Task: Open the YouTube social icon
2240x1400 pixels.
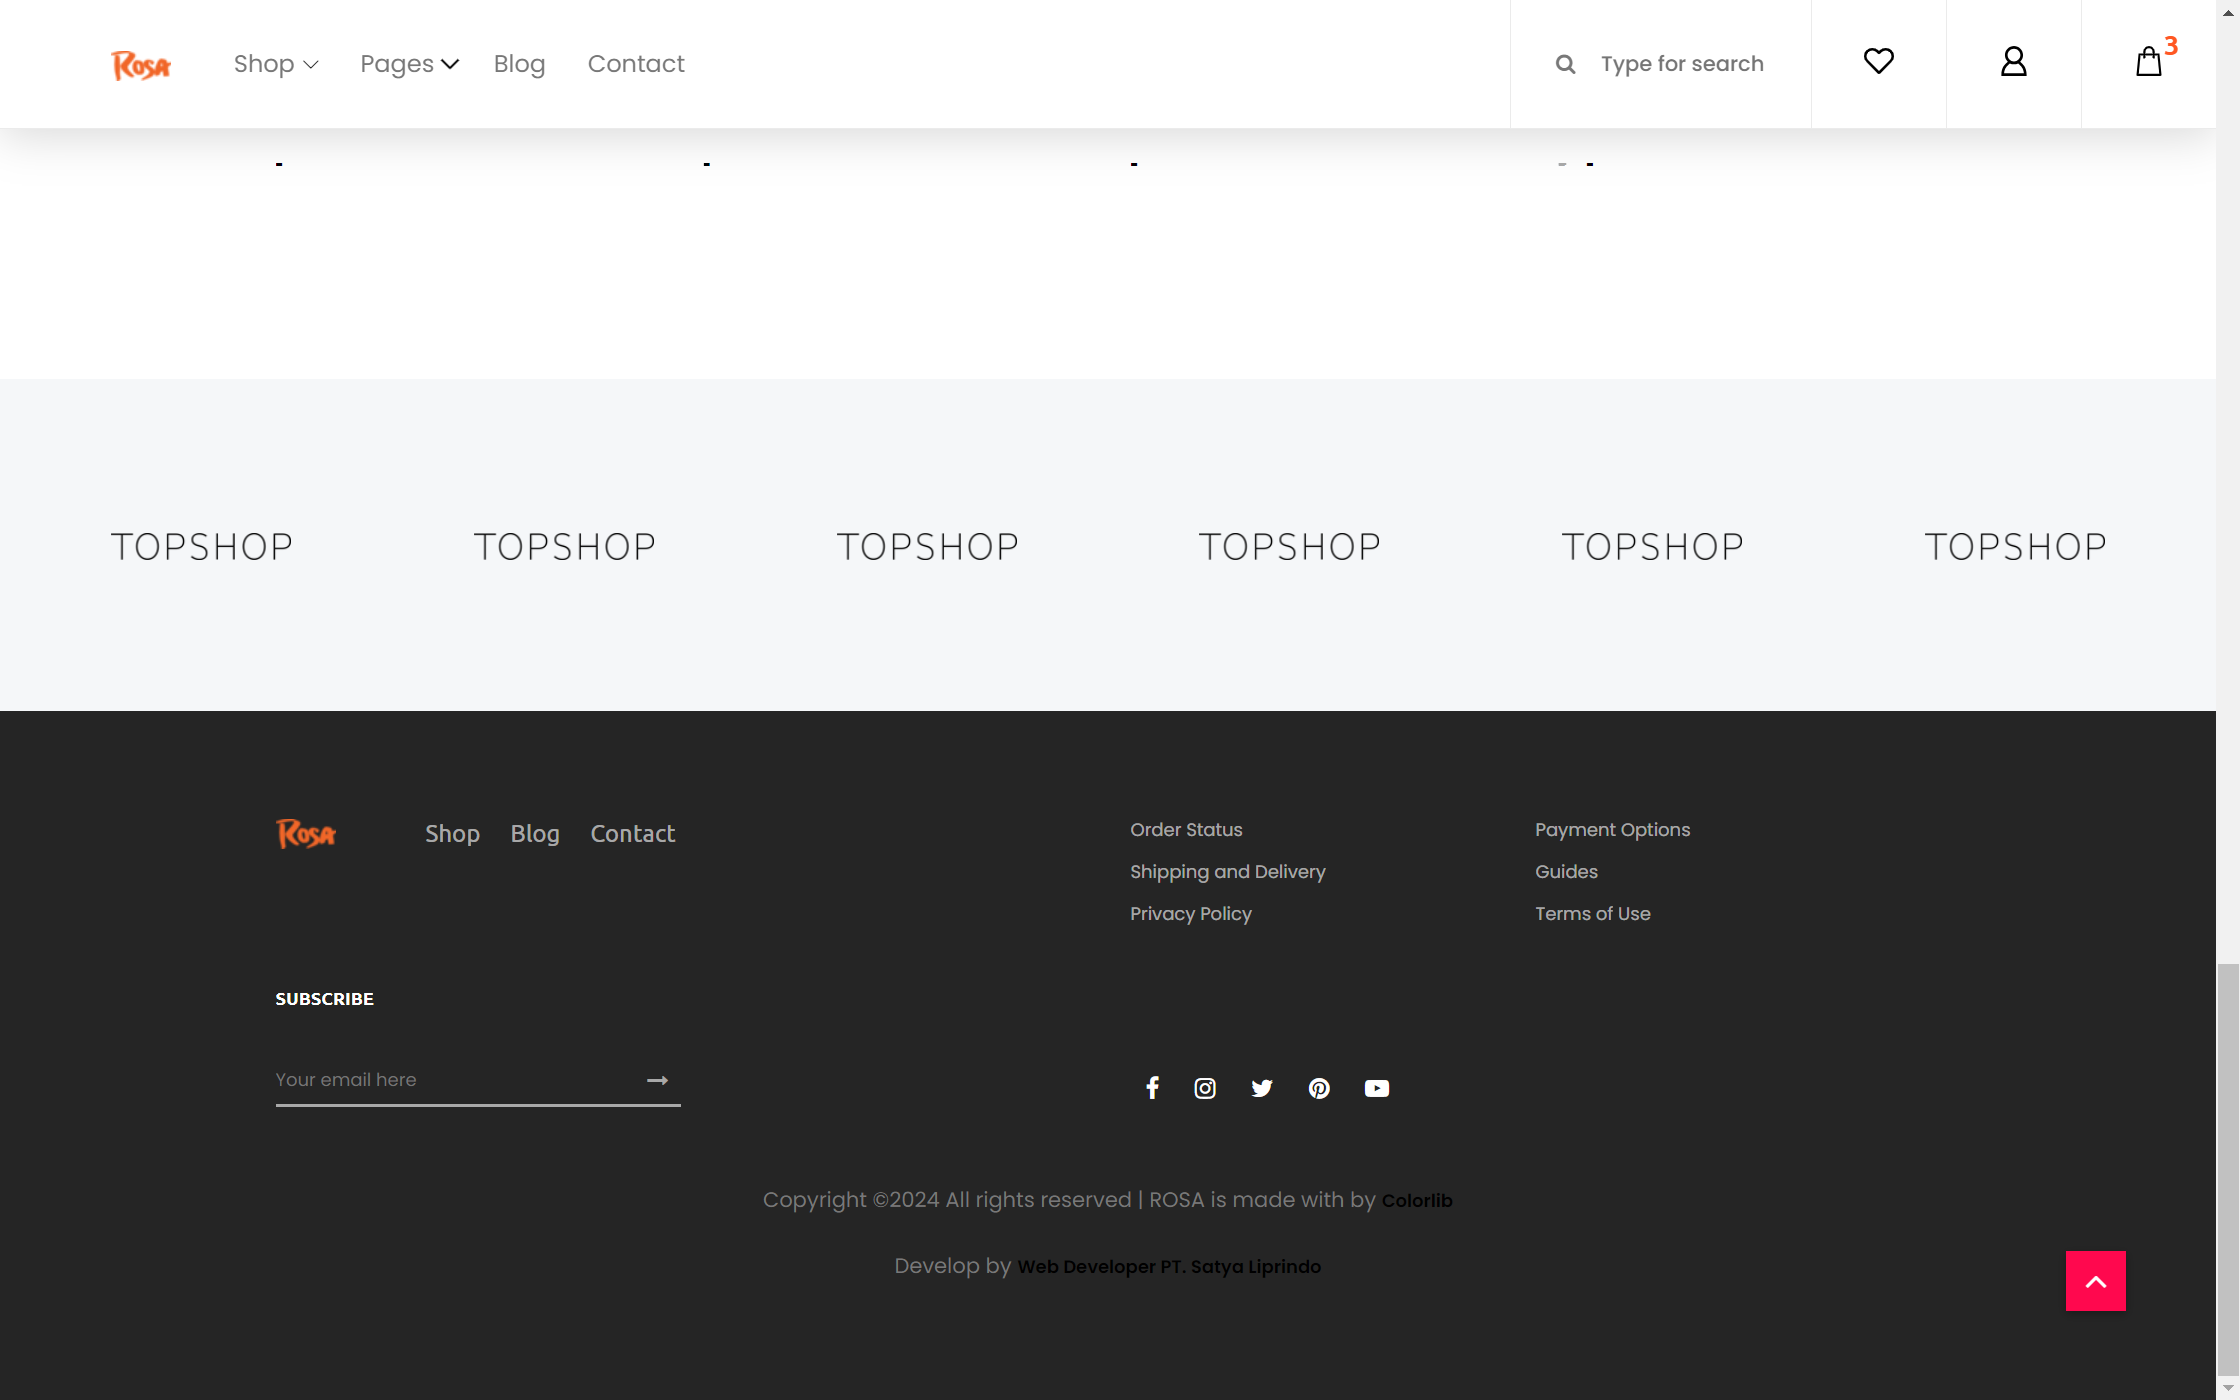Action: tap(1376, 1088)
